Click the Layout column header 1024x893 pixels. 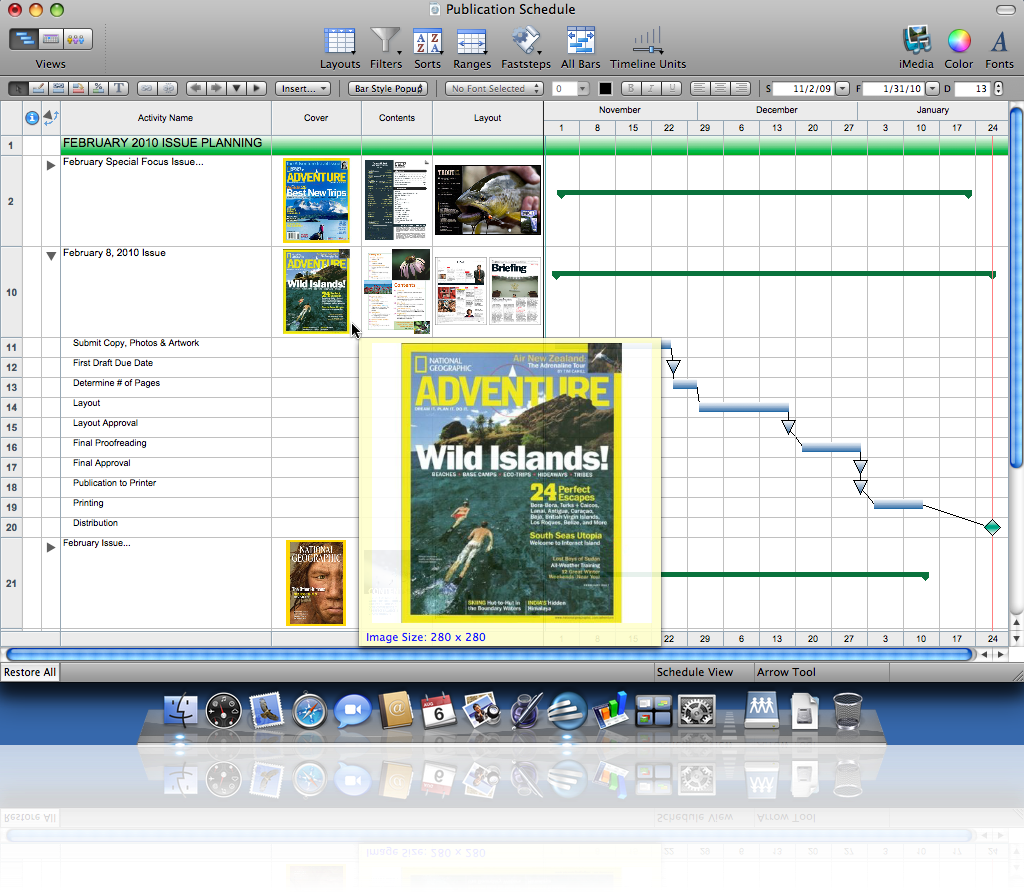click(487, 118)
